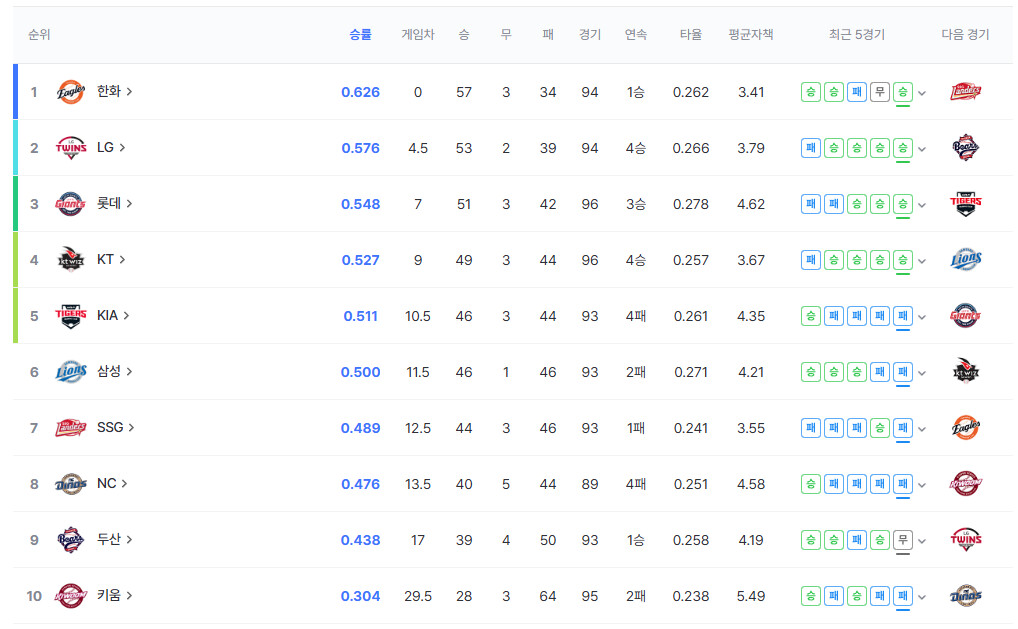Open the KIA team link
The height and width of the screenshot is (629, 1018).
113,315
